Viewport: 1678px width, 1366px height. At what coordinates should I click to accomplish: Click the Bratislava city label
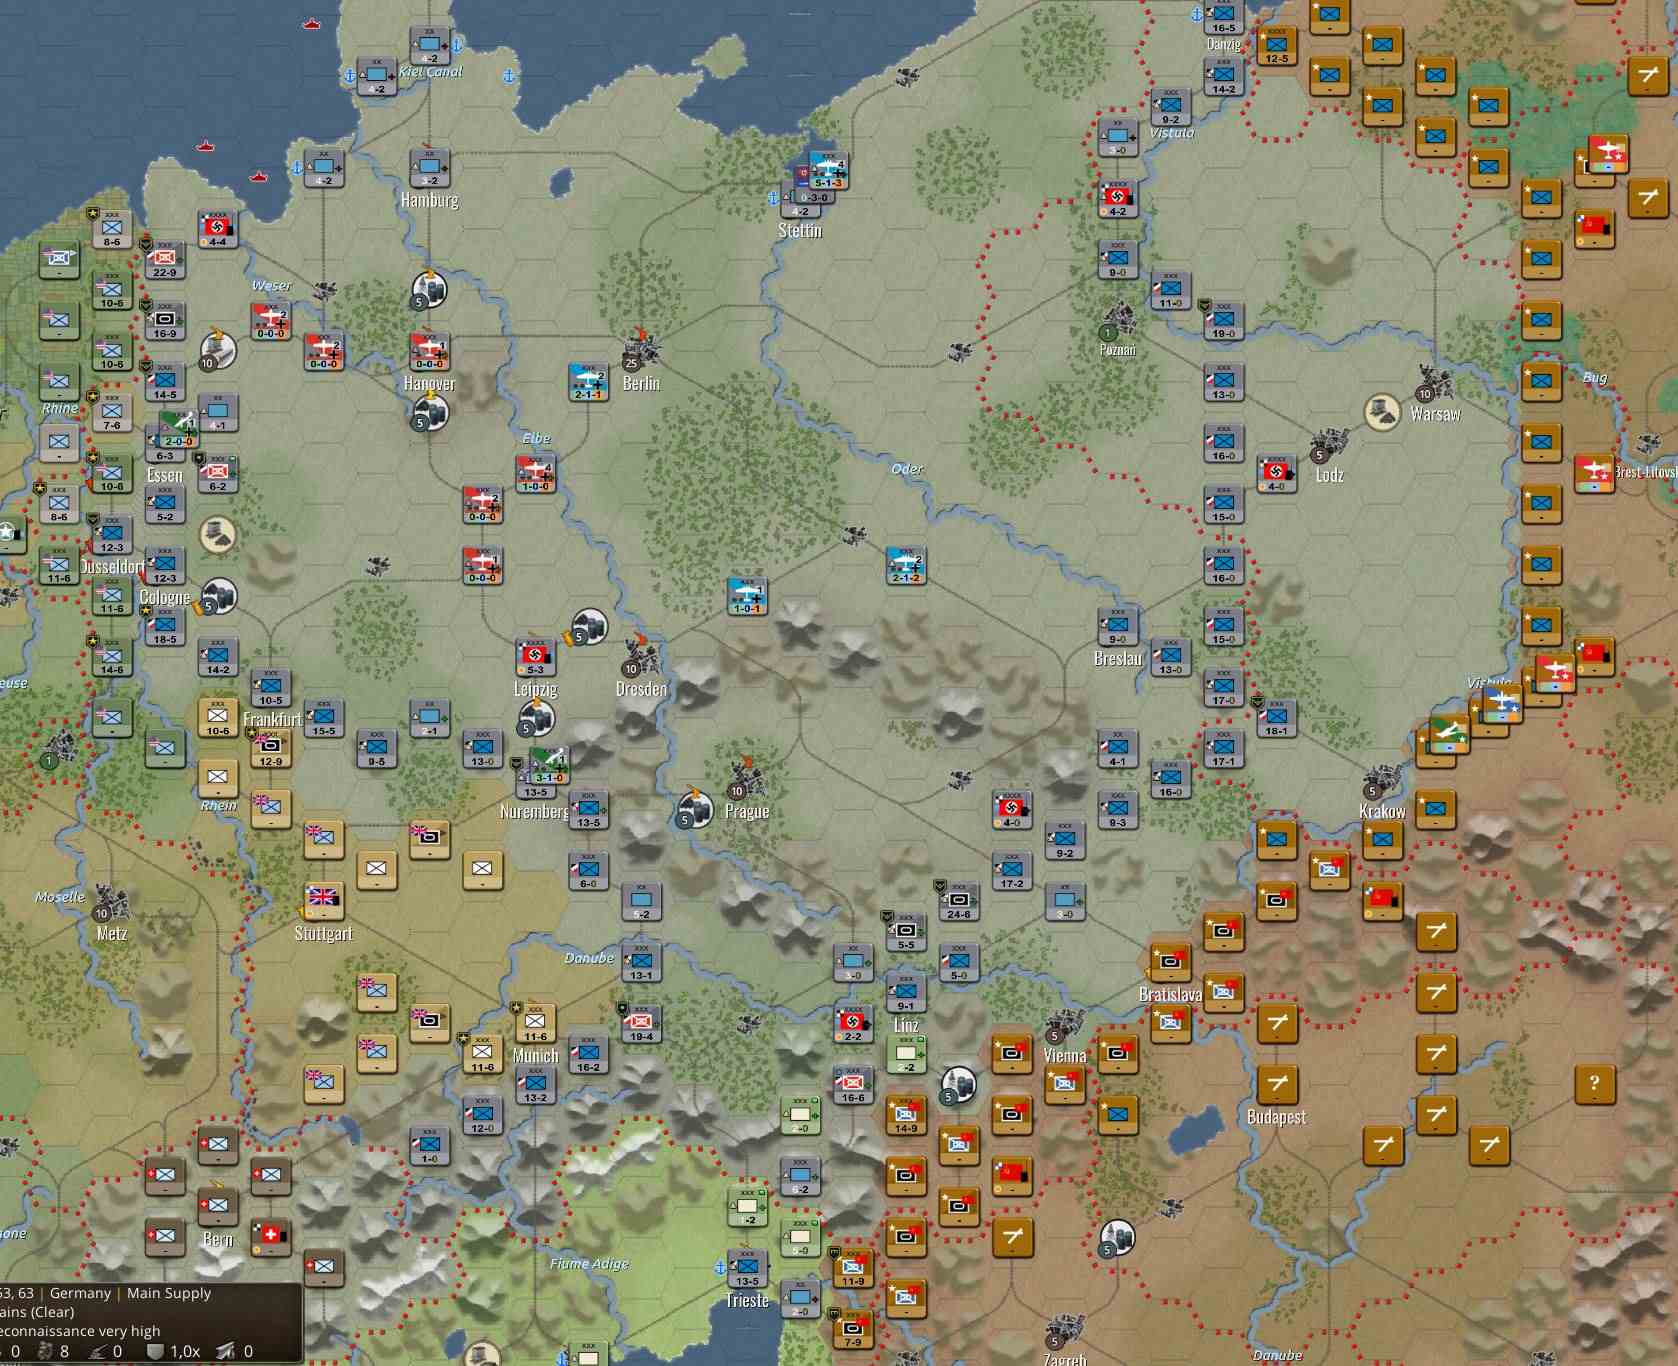click(1170, 995)
